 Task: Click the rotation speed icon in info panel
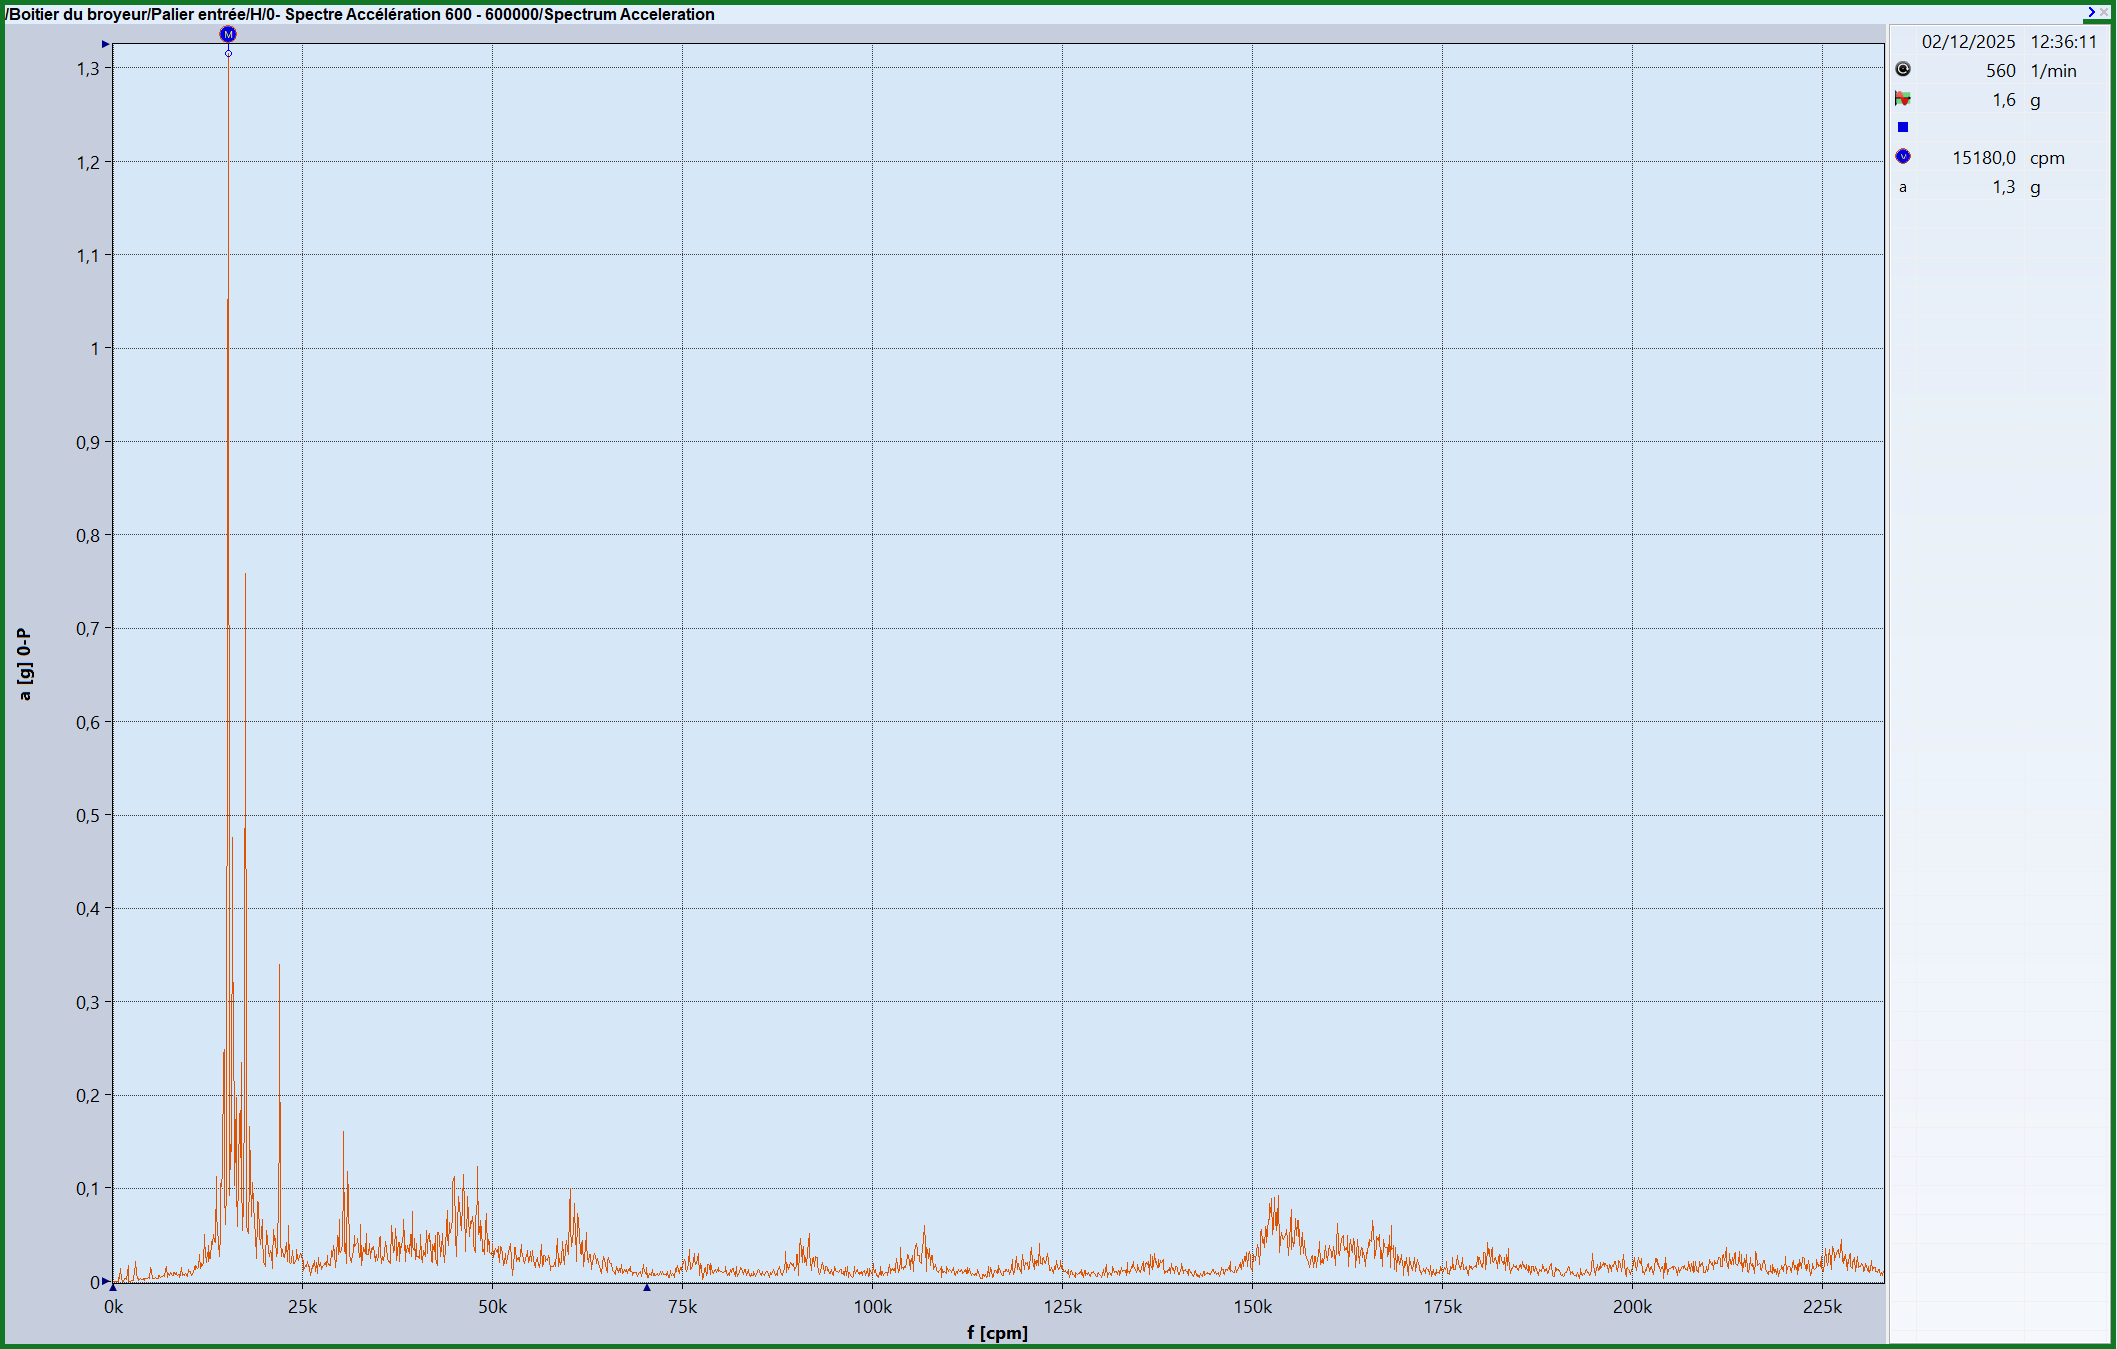[x=1903, y=69]
